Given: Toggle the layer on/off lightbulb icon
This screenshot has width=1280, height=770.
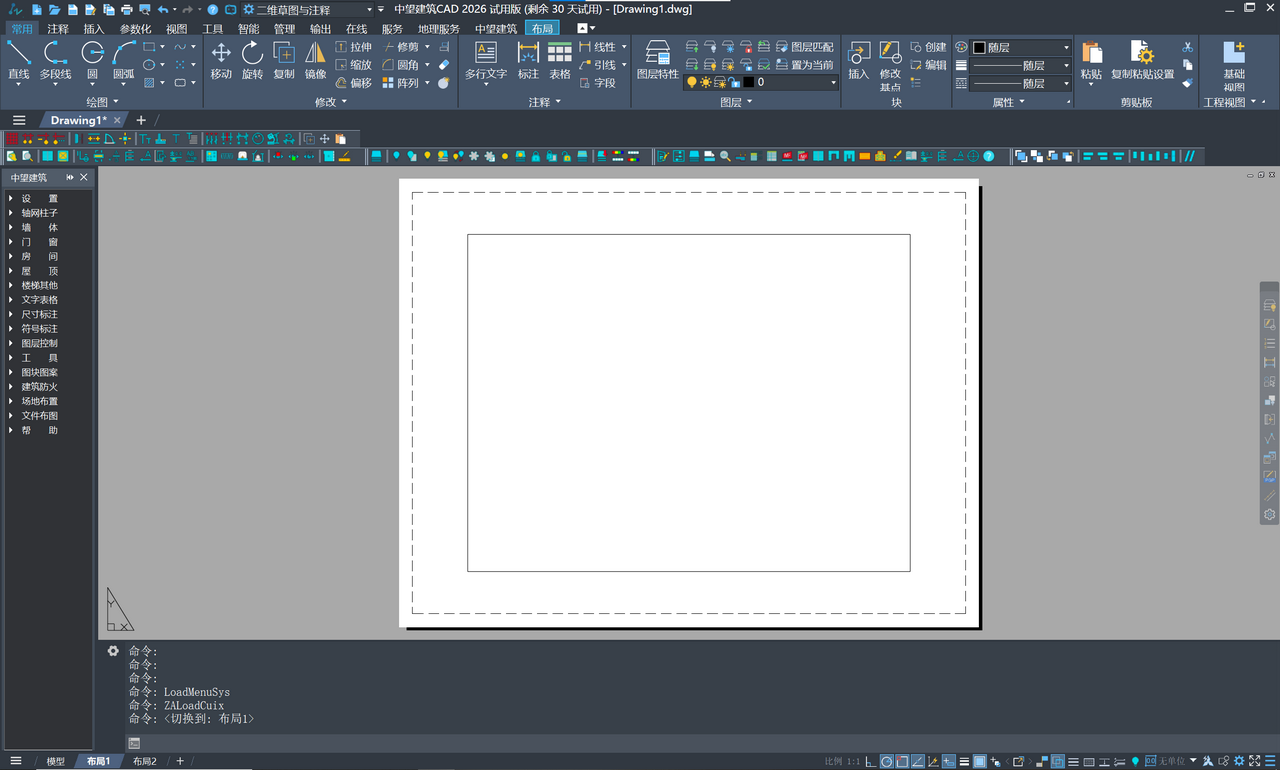Looking at the screenshot, I should click(691, 82).
